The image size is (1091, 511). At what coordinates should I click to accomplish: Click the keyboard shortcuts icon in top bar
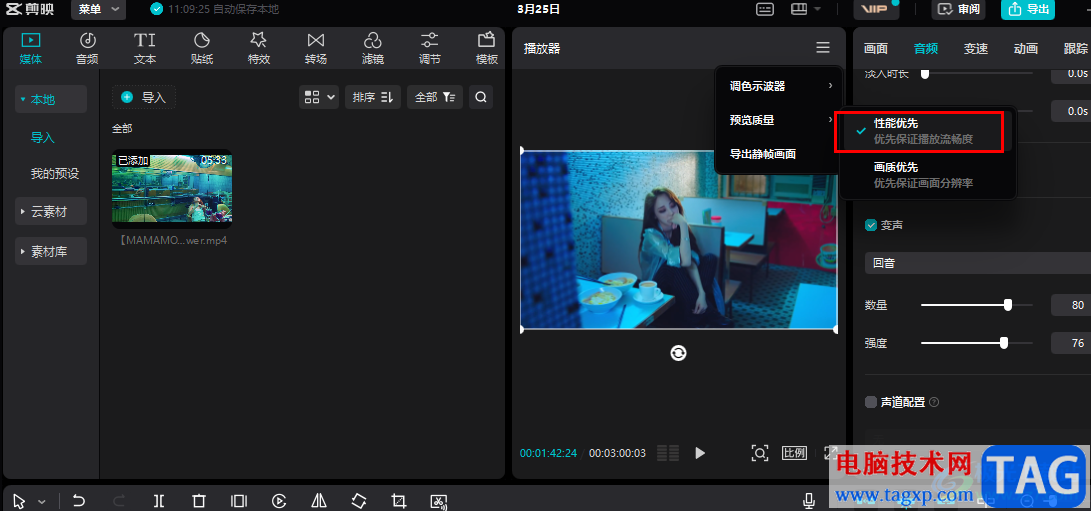pos(765,9)
